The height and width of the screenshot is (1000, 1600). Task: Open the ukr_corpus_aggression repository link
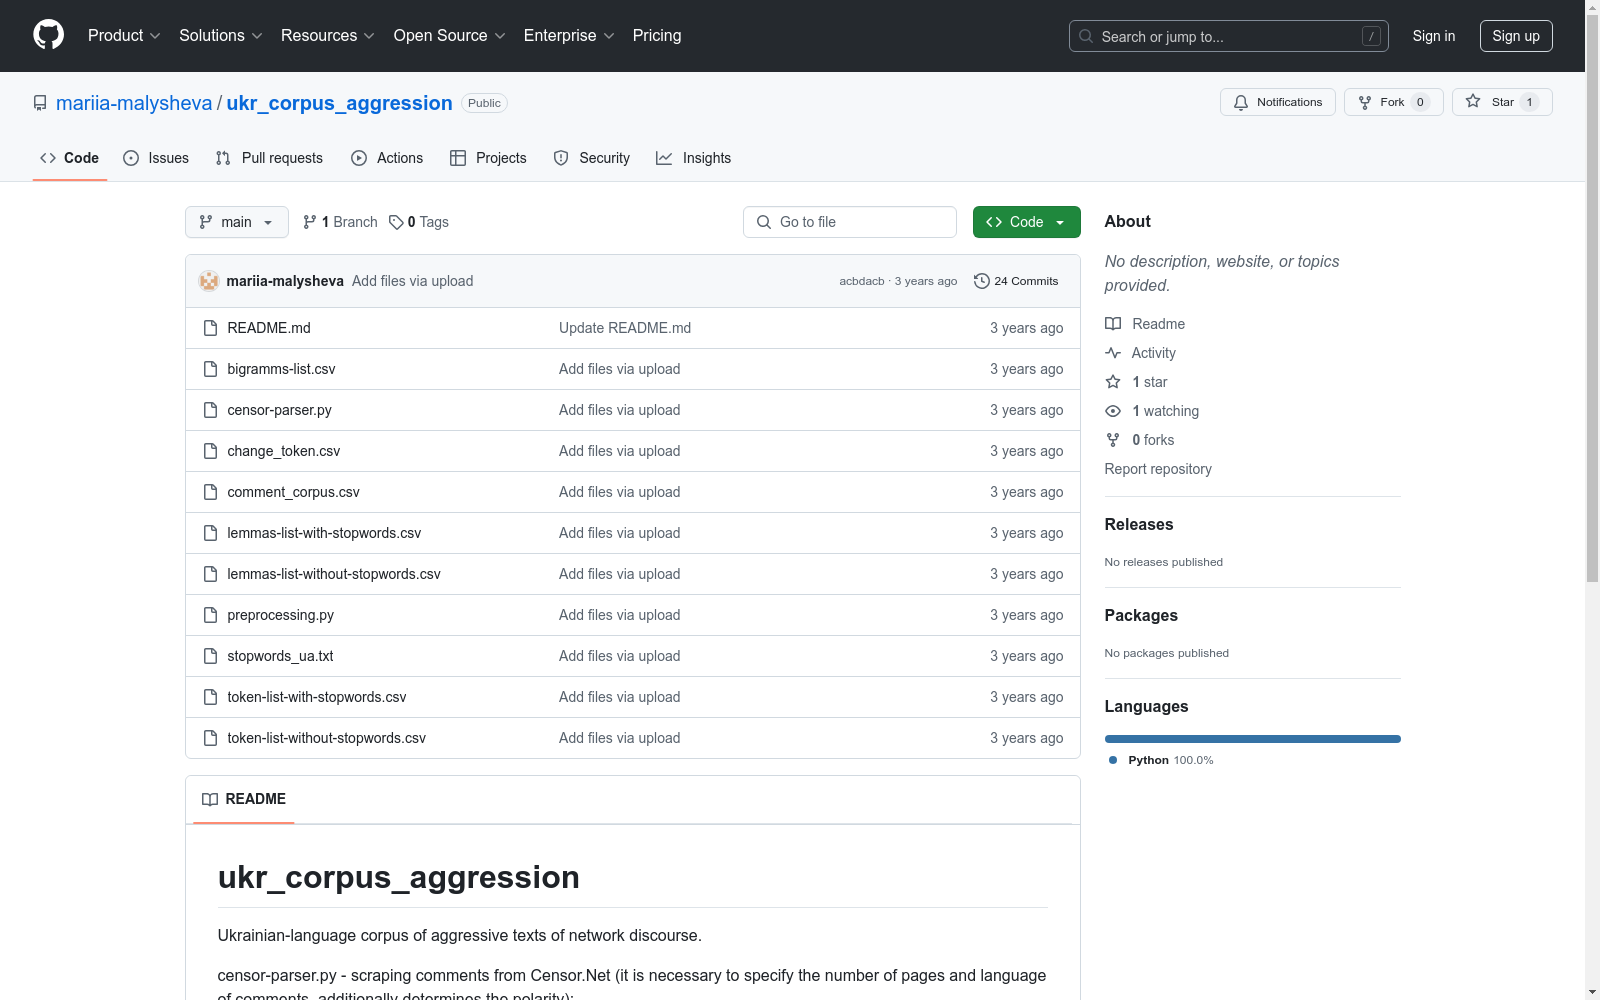click(340, 103)
